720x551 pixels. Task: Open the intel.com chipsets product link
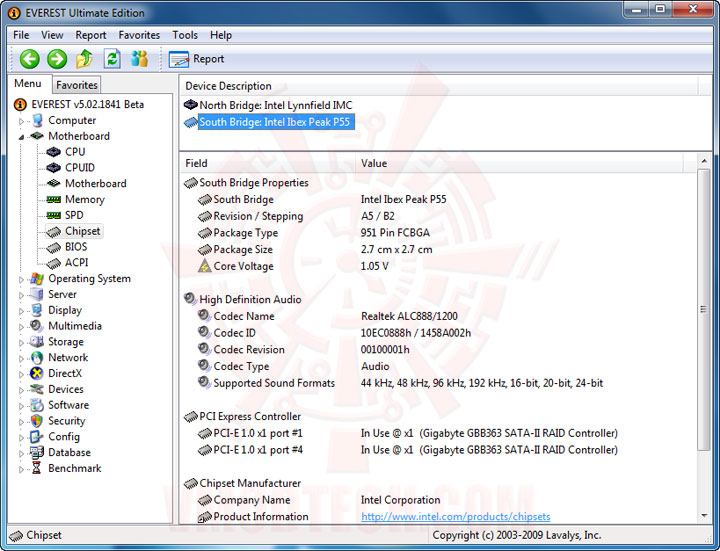456,517
